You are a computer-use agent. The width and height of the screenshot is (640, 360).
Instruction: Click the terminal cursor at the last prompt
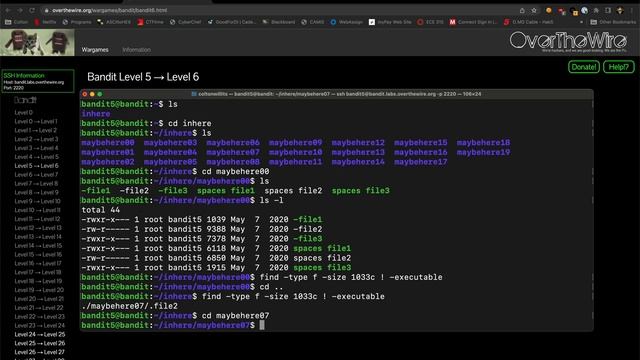click(x=262, y=325)
